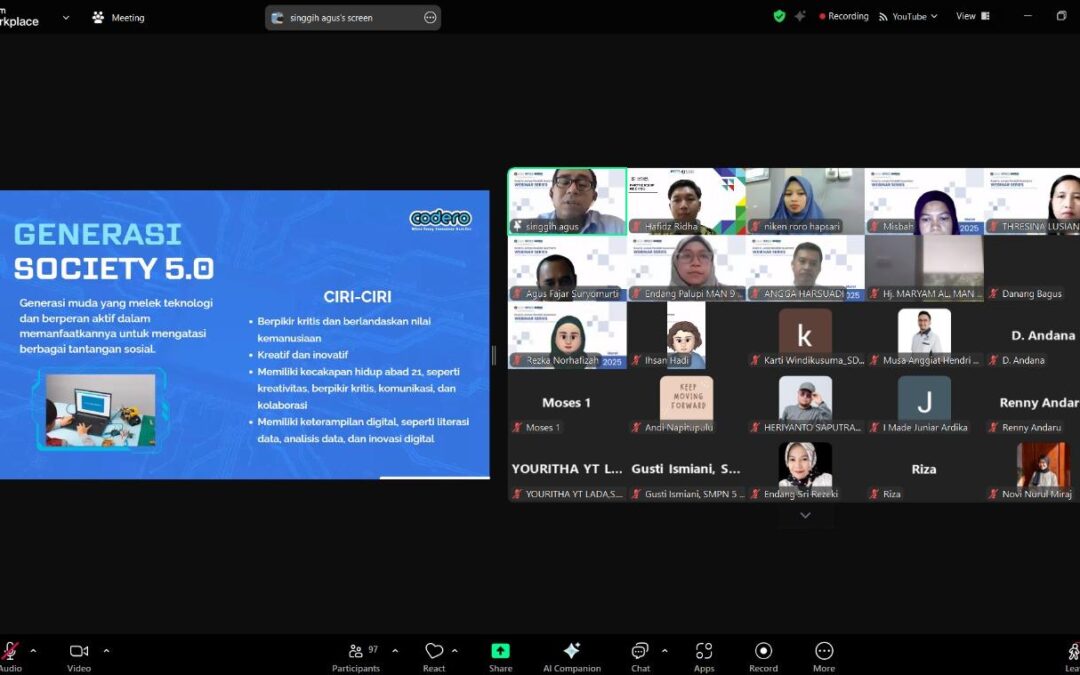Image resolution: width=1080 pixels, height=675 pixels.
Task: Select Novi Nurul Miraj tile
Action: coord(1032,469)
